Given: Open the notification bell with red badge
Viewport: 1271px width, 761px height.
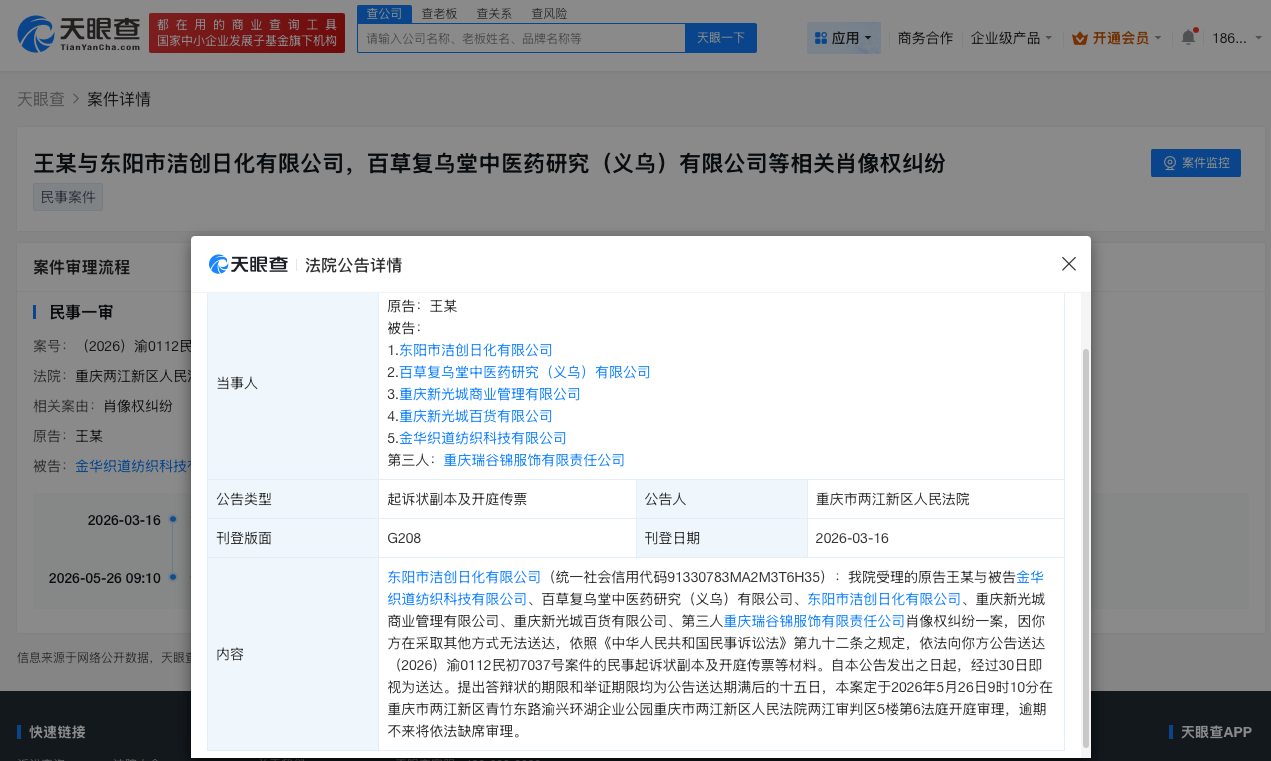Looking at the screenshot, I should click(1188, 36).
